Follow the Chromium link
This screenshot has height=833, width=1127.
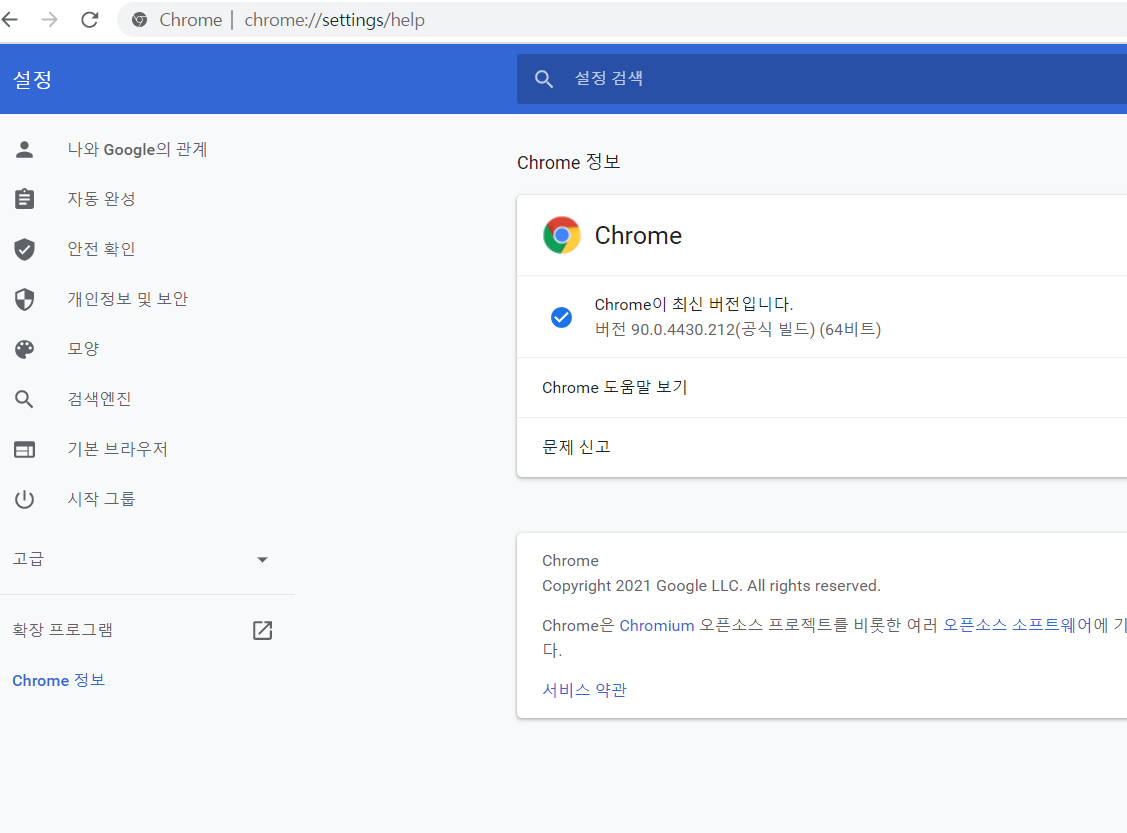pos(657,626)
